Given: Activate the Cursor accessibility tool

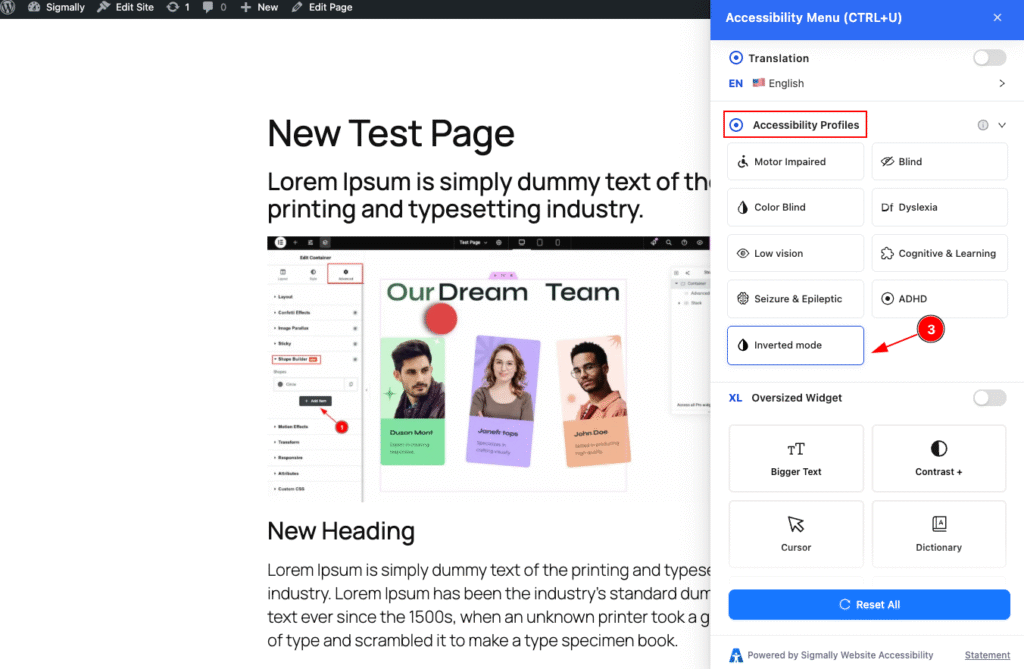Looking at the screenshot, I should pyautogui.click(x=796, y=533).
